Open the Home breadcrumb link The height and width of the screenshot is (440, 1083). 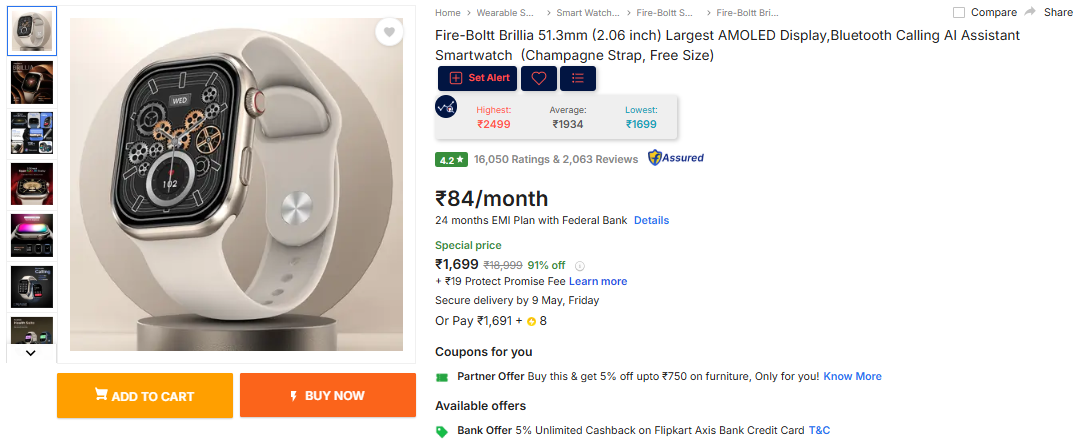pyautogui.click(x=447, y=13)
